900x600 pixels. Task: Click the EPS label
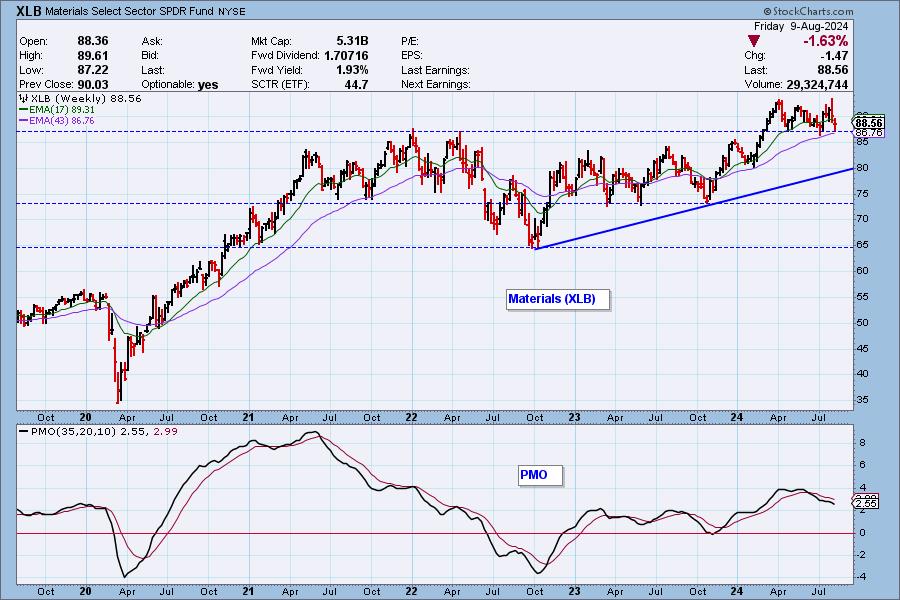[412, 56]
